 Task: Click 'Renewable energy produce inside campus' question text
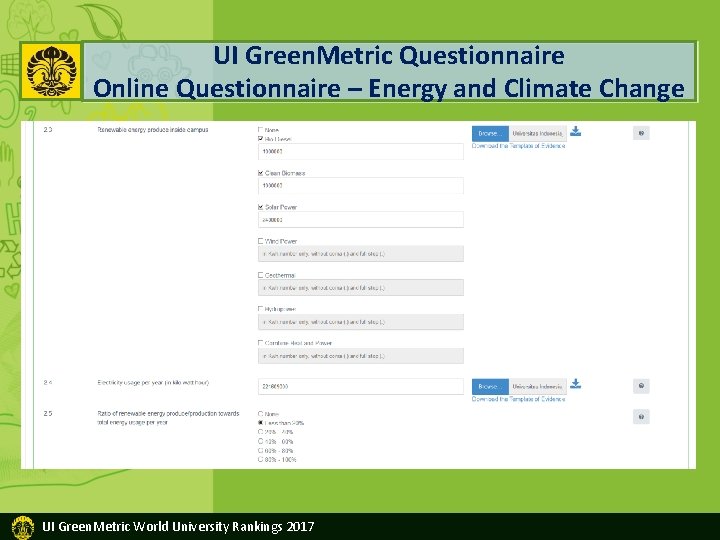[153, 130]
